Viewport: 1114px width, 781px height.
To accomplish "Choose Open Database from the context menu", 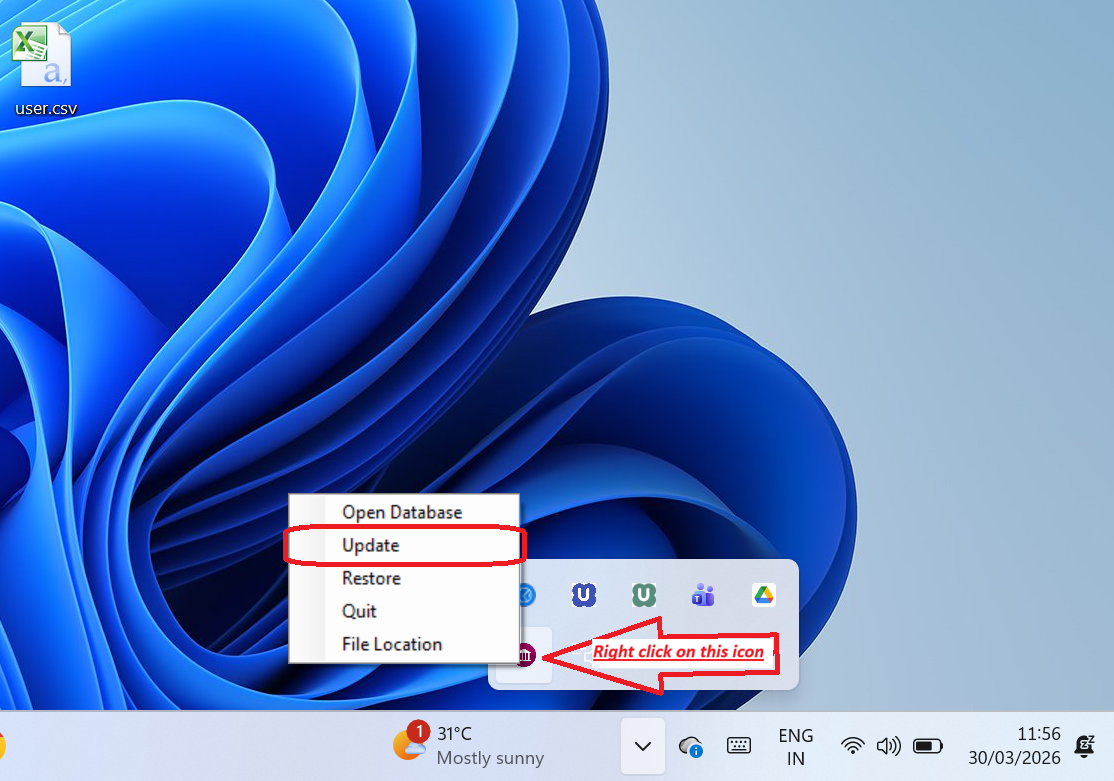I will [x=402, y=512].
